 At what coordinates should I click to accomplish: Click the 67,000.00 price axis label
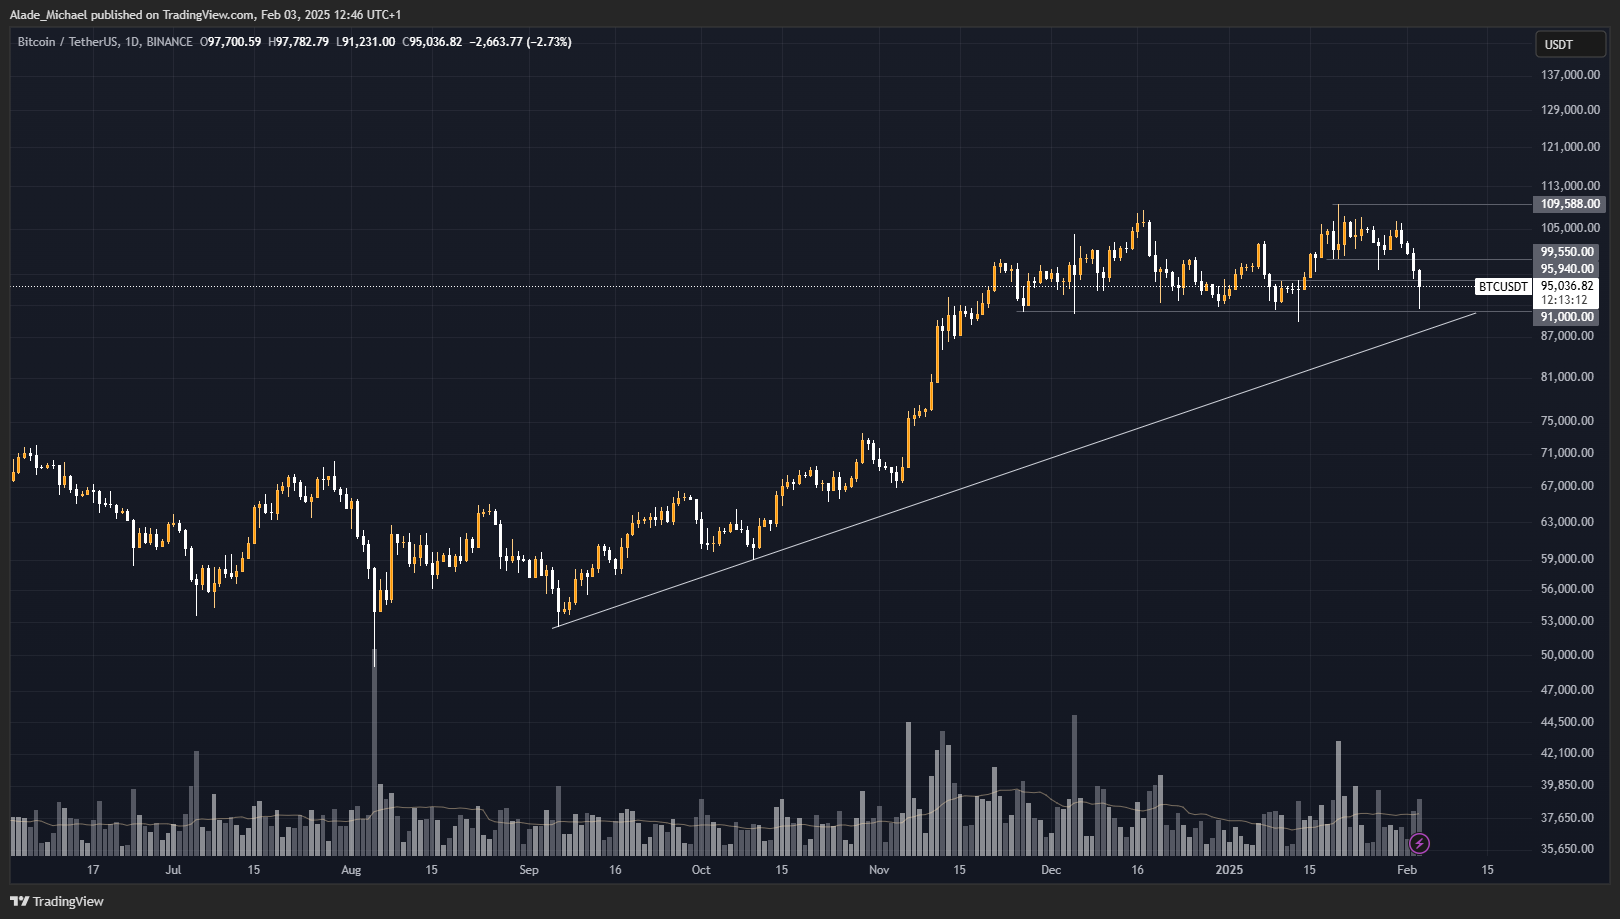(1567, 486)
